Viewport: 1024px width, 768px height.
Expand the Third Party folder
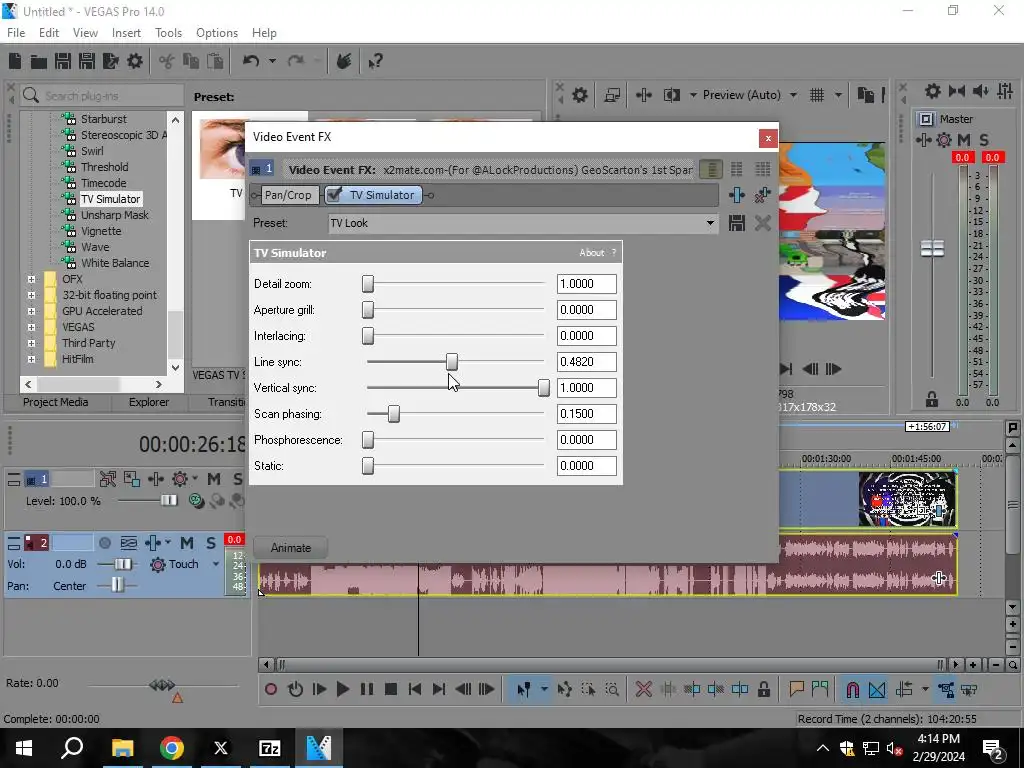(31, 343)
